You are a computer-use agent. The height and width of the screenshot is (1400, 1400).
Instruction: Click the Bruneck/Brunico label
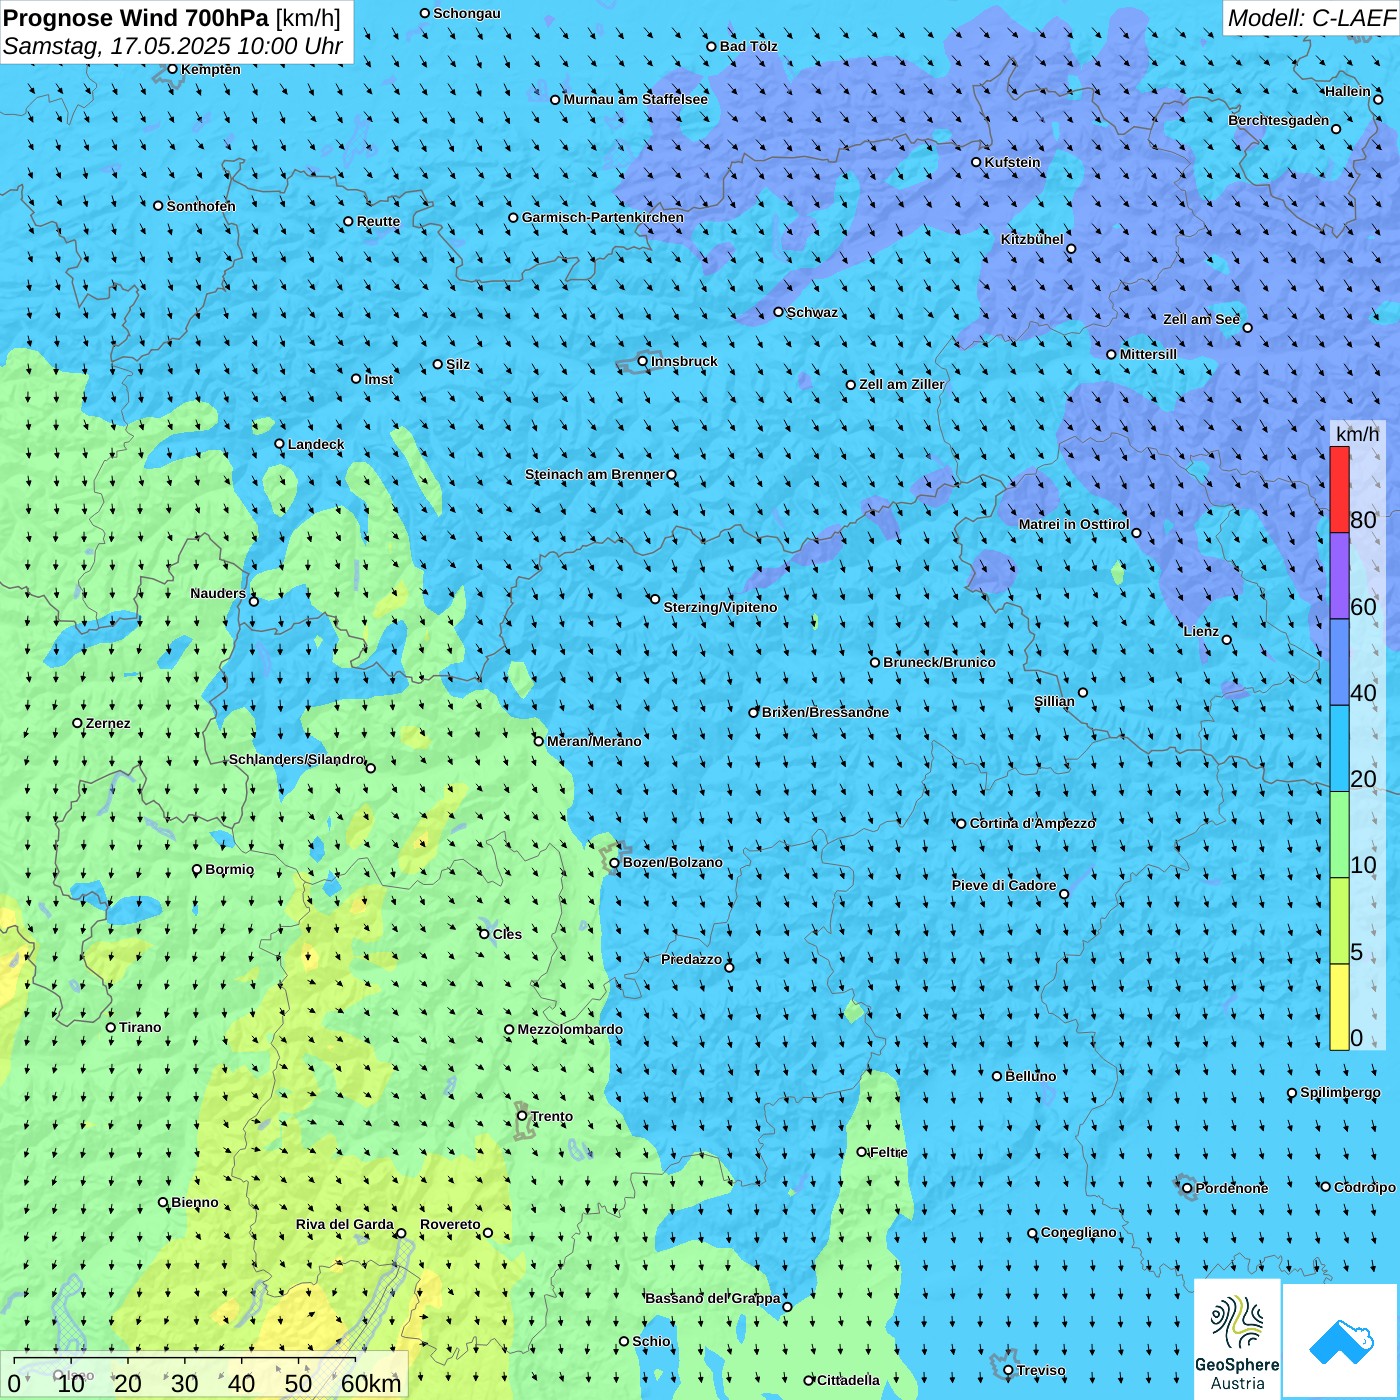pyautogui.click(x=939, y=662)
